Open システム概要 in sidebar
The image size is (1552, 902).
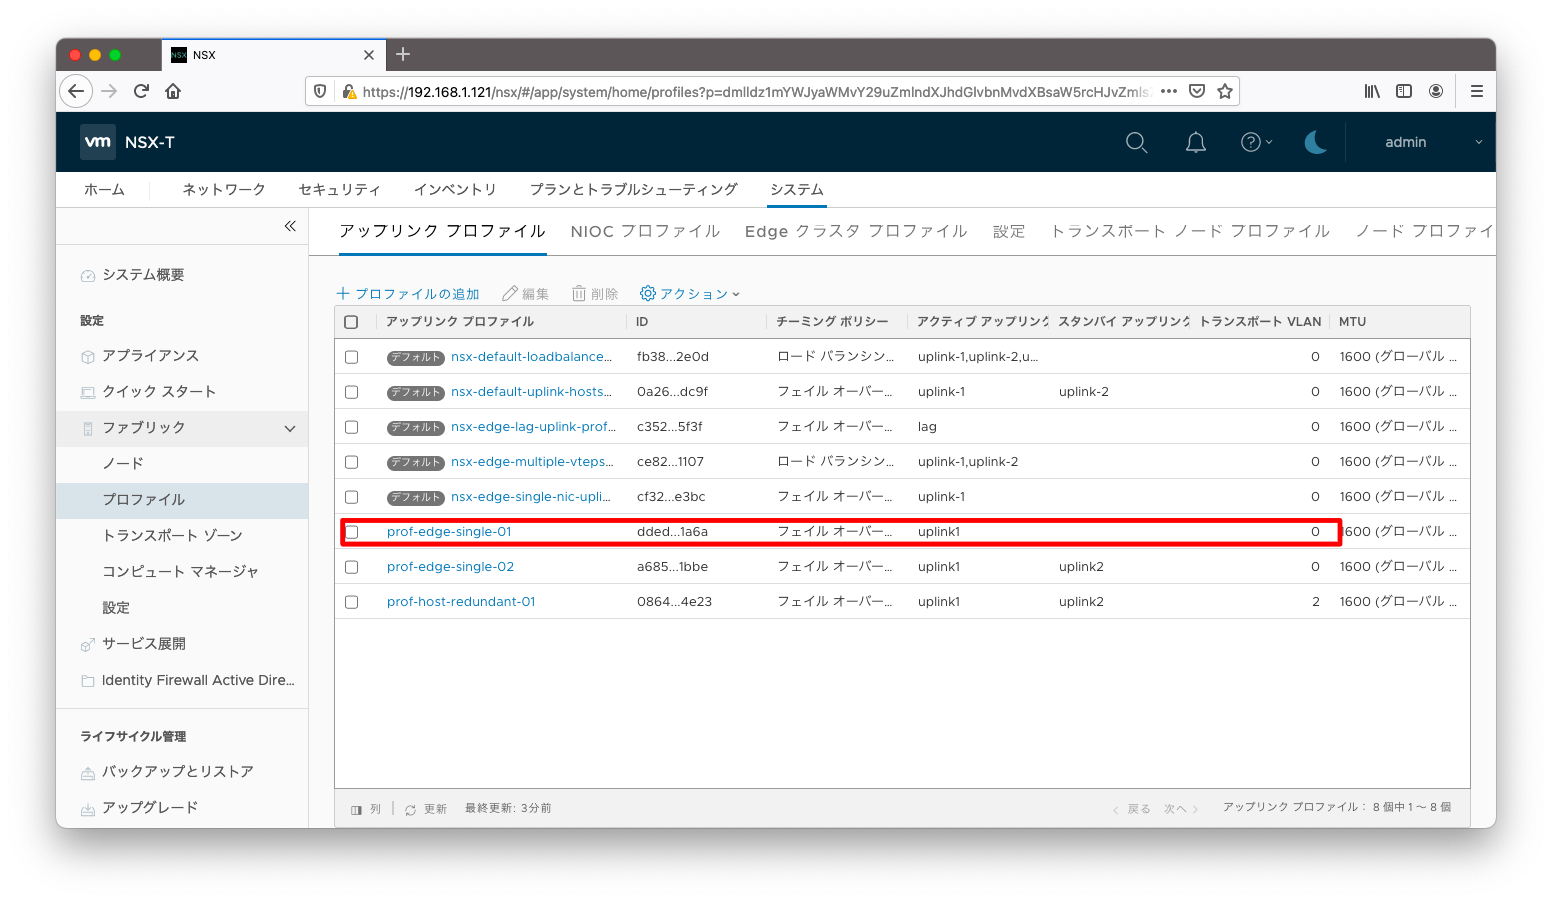pyautogui.click(x=143, y=274)
